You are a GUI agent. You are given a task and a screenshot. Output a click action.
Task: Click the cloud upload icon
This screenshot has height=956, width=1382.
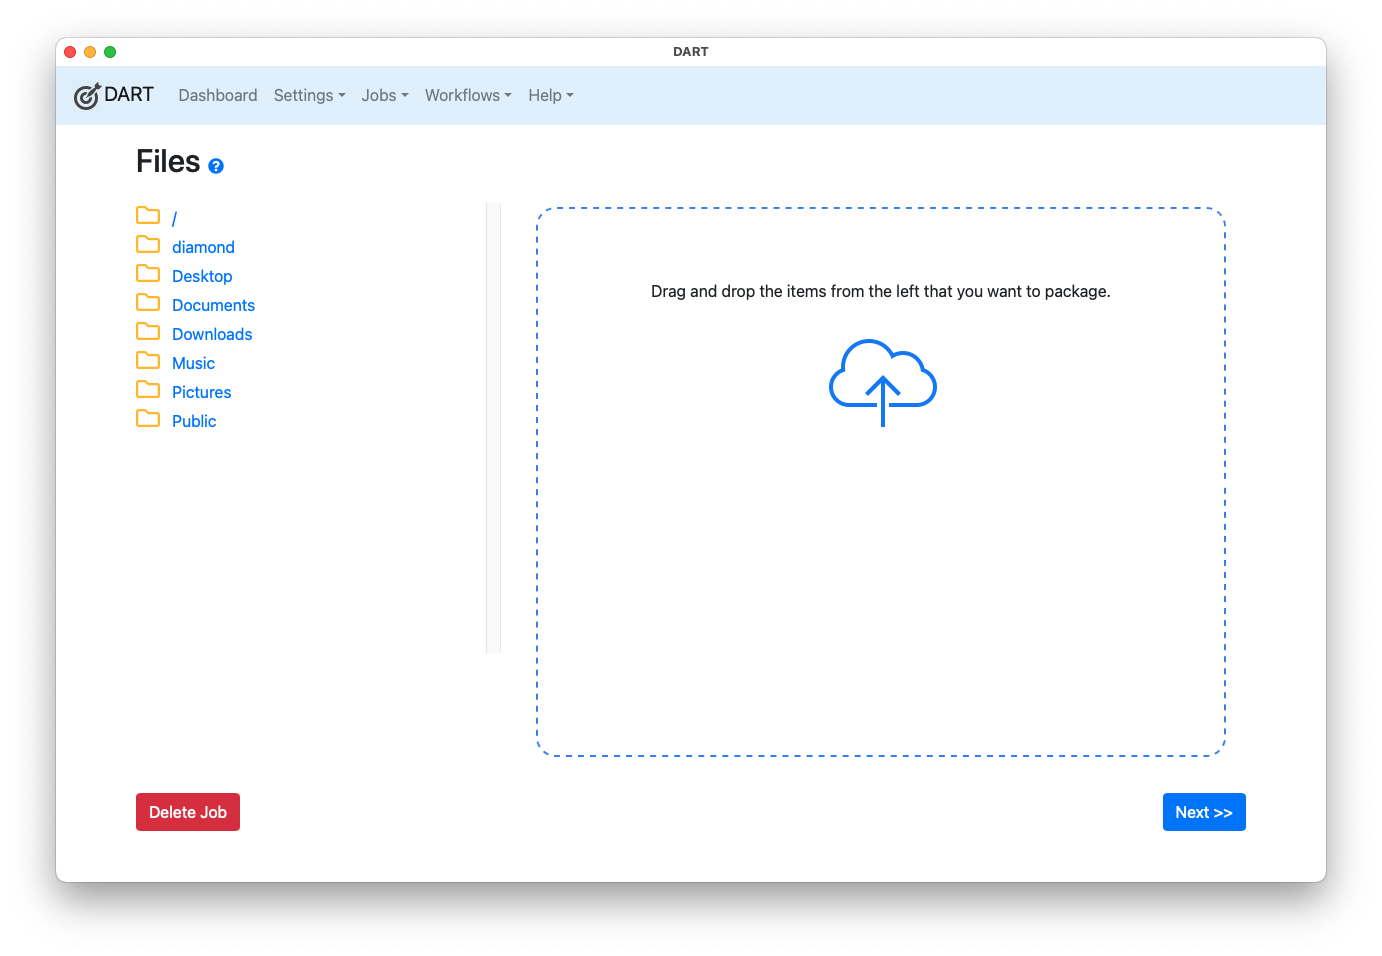click(882, 382)
